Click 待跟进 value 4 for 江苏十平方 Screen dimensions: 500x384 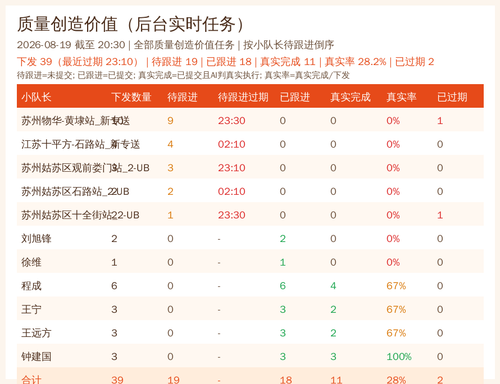click(170, 144)
